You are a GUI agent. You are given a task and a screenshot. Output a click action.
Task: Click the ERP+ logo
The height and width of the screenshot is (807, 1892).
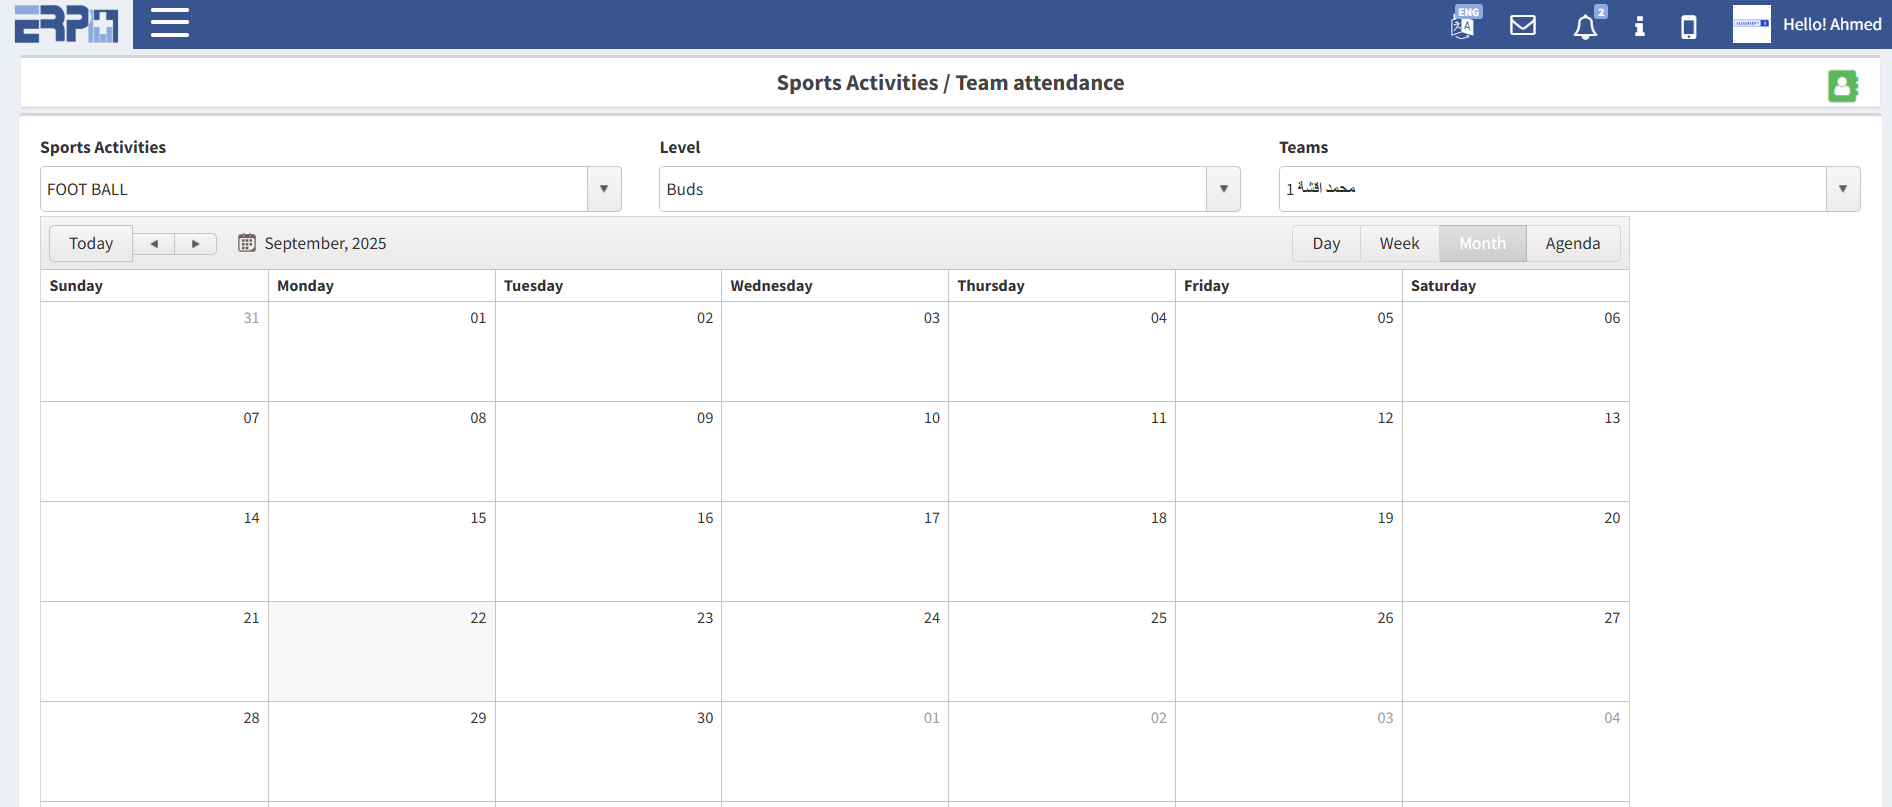[66, 24]
